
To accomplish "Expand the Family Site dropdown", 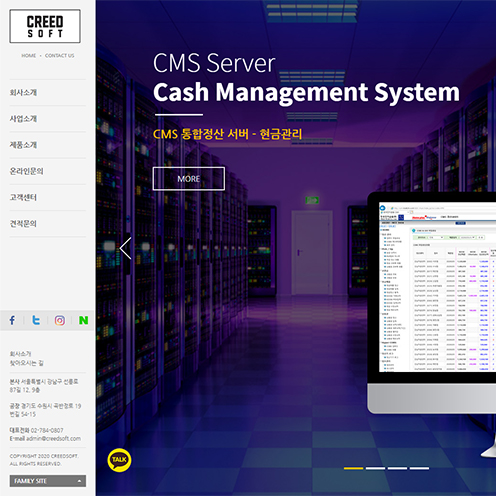I will 48,481.
